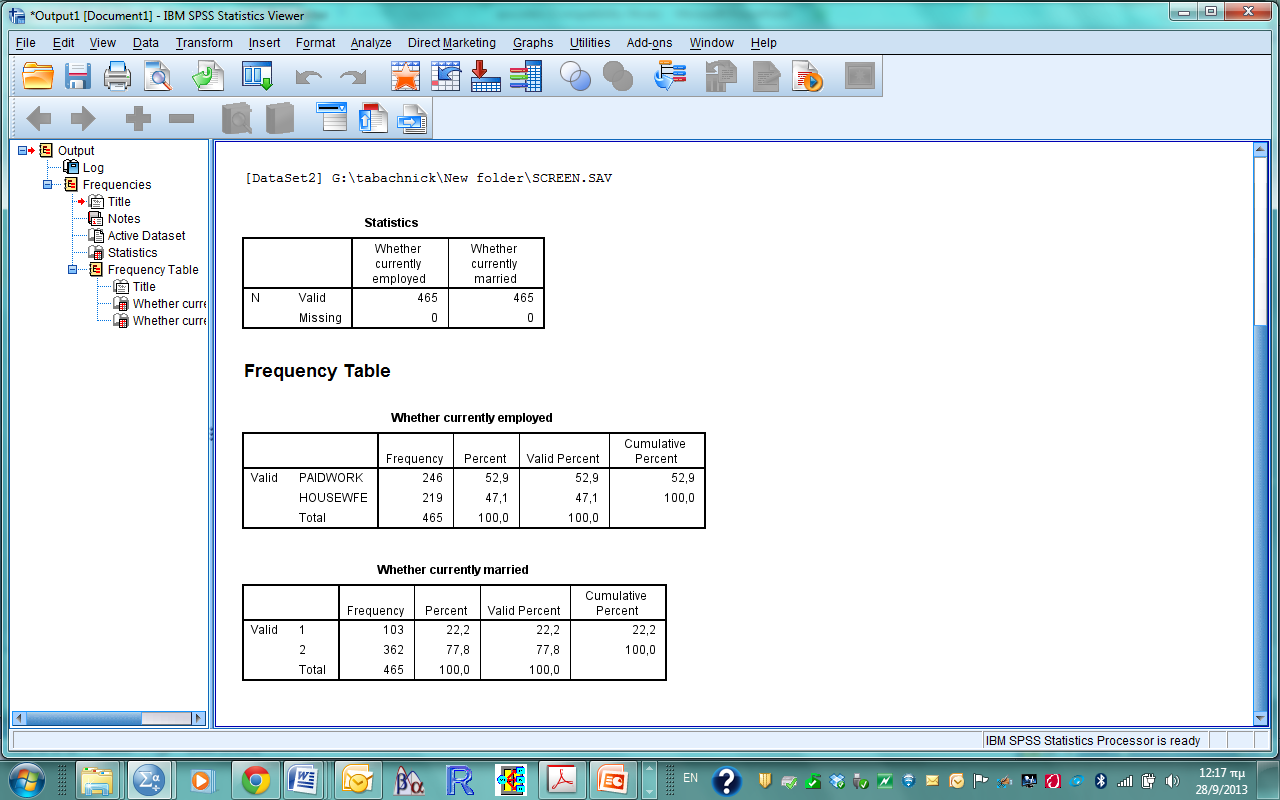Select the Frequency Table outline item

(153, 270)
